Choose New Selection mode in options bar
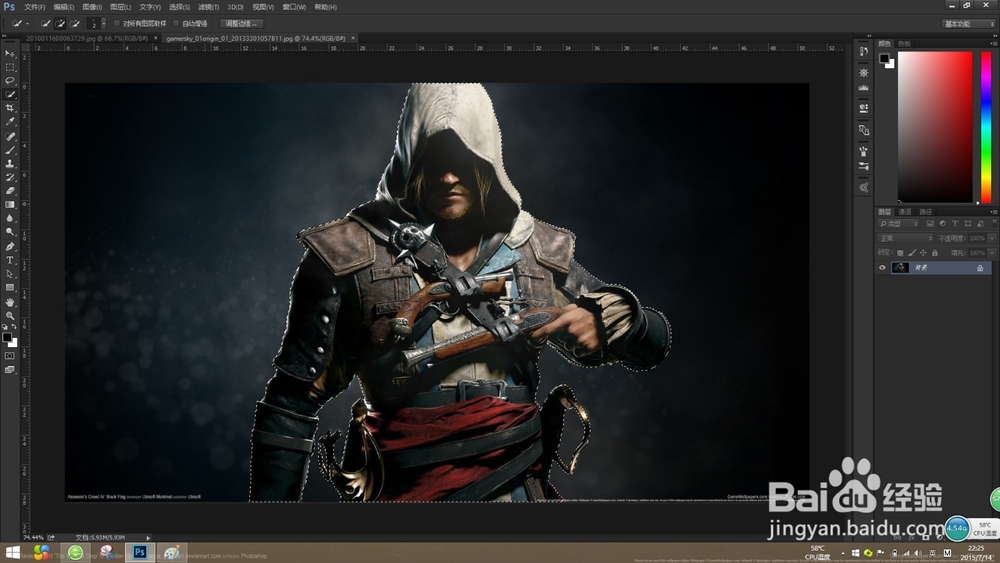The height and width of the screenshot is (563, 1000). pyautogui.click(x=45, y=24)
